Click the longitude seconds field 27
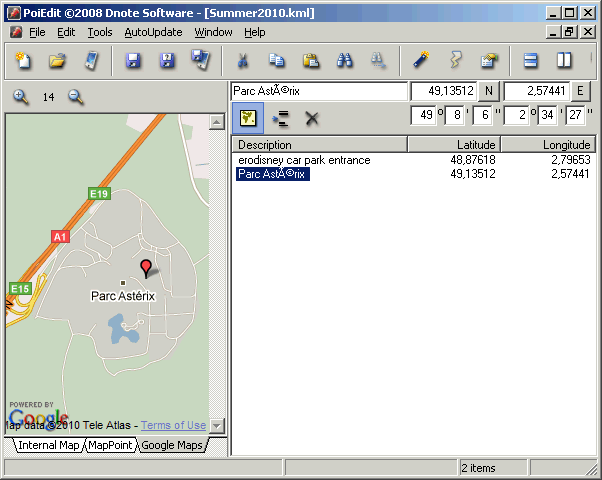This screenshot has width=602, height=480. (575, 115)
